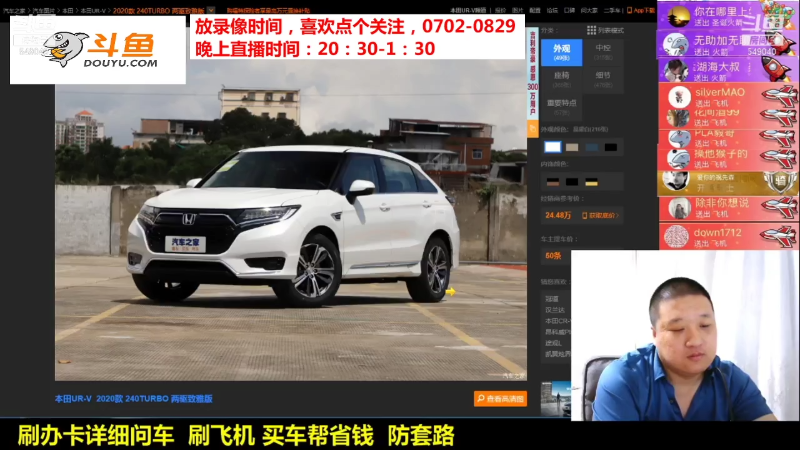The width and height of the screenshot is (800, 450).
Task: Select the 外观 photo category tab
Action: pyautogui.click(x=561, y=52)
